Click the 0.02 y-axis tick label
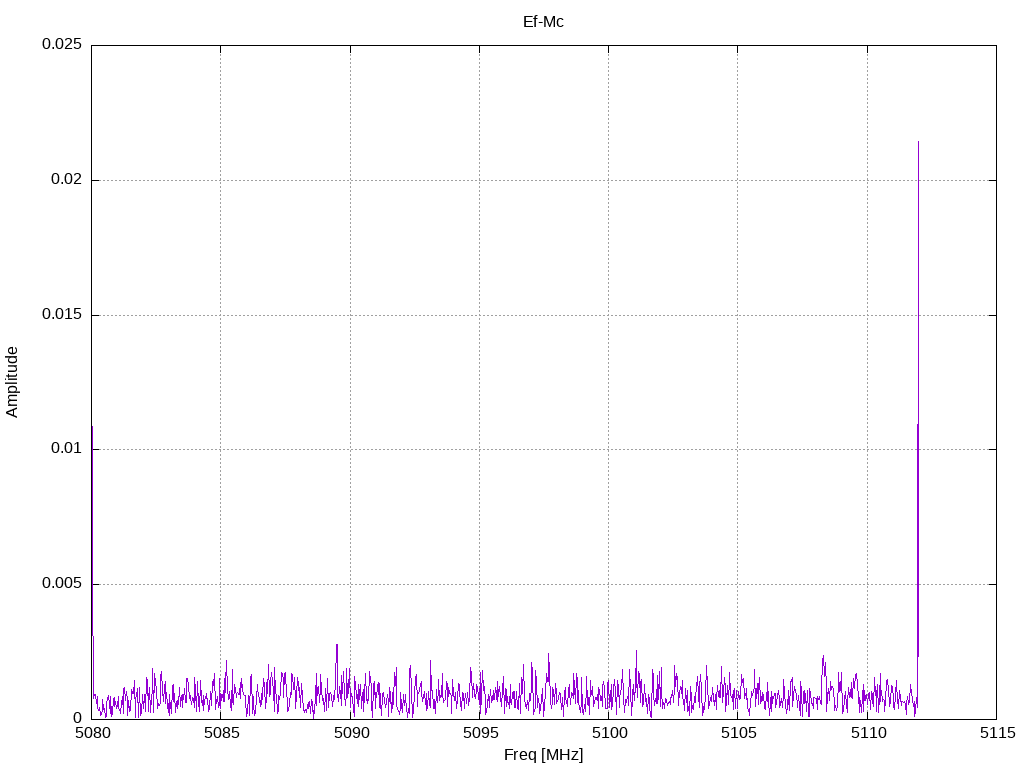1024x768 pixels. (x=67, y=179)
